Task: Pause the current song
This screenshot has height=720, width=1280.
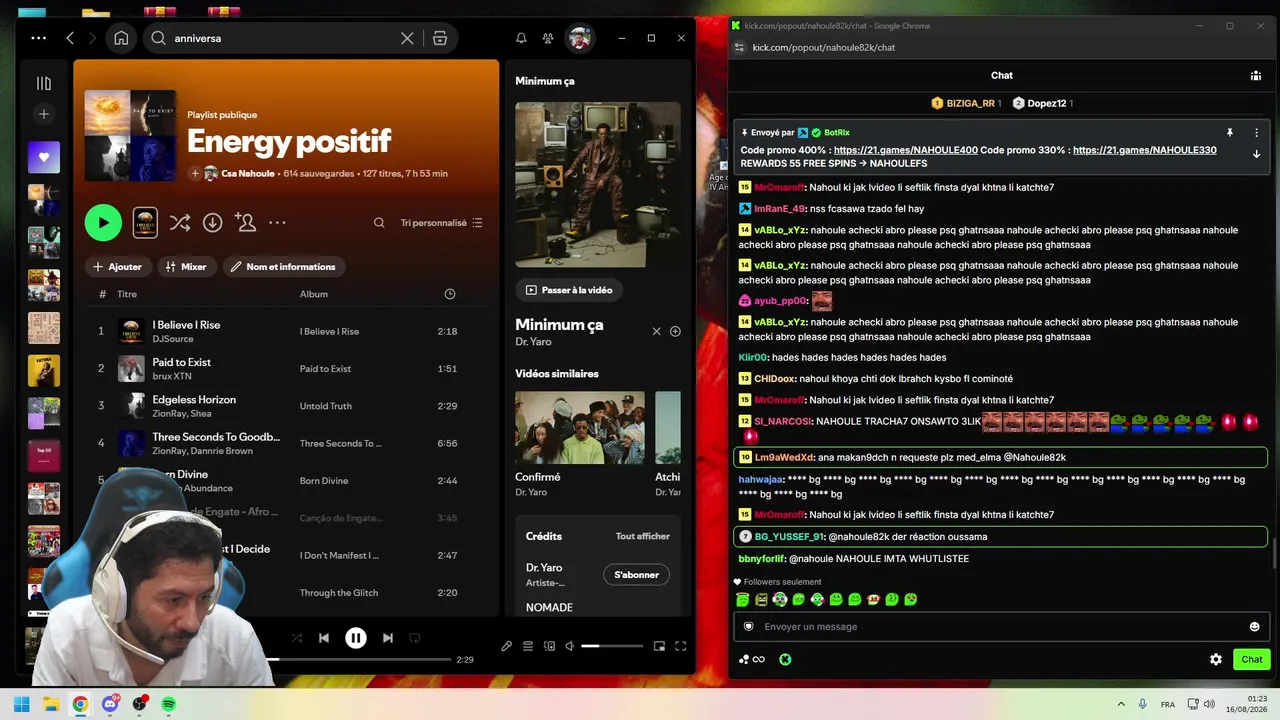Action: point(356,638)
